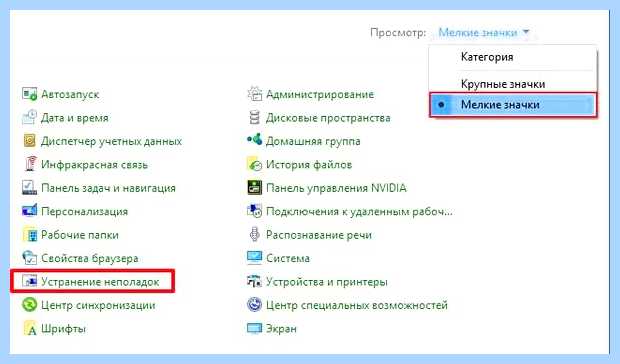
Task: Open the Устранение неполадок icon
Action: coord(30,281)
